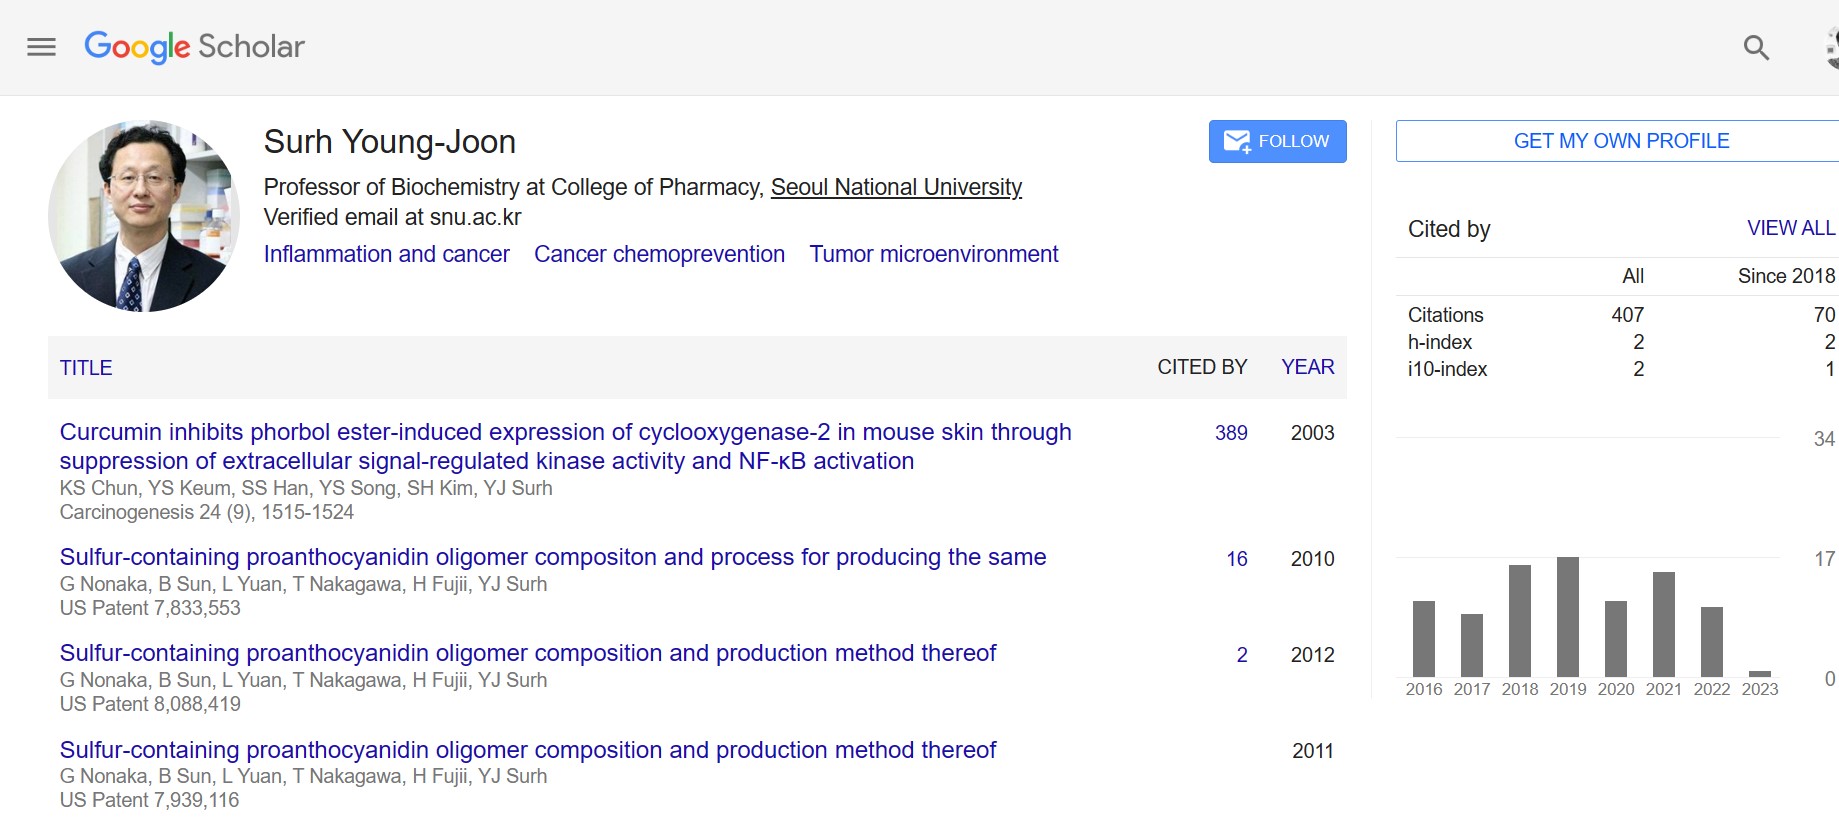
Task: Open US Patent 8,088,419 article title
Action: pyautogui.click(x=528, y=653)
